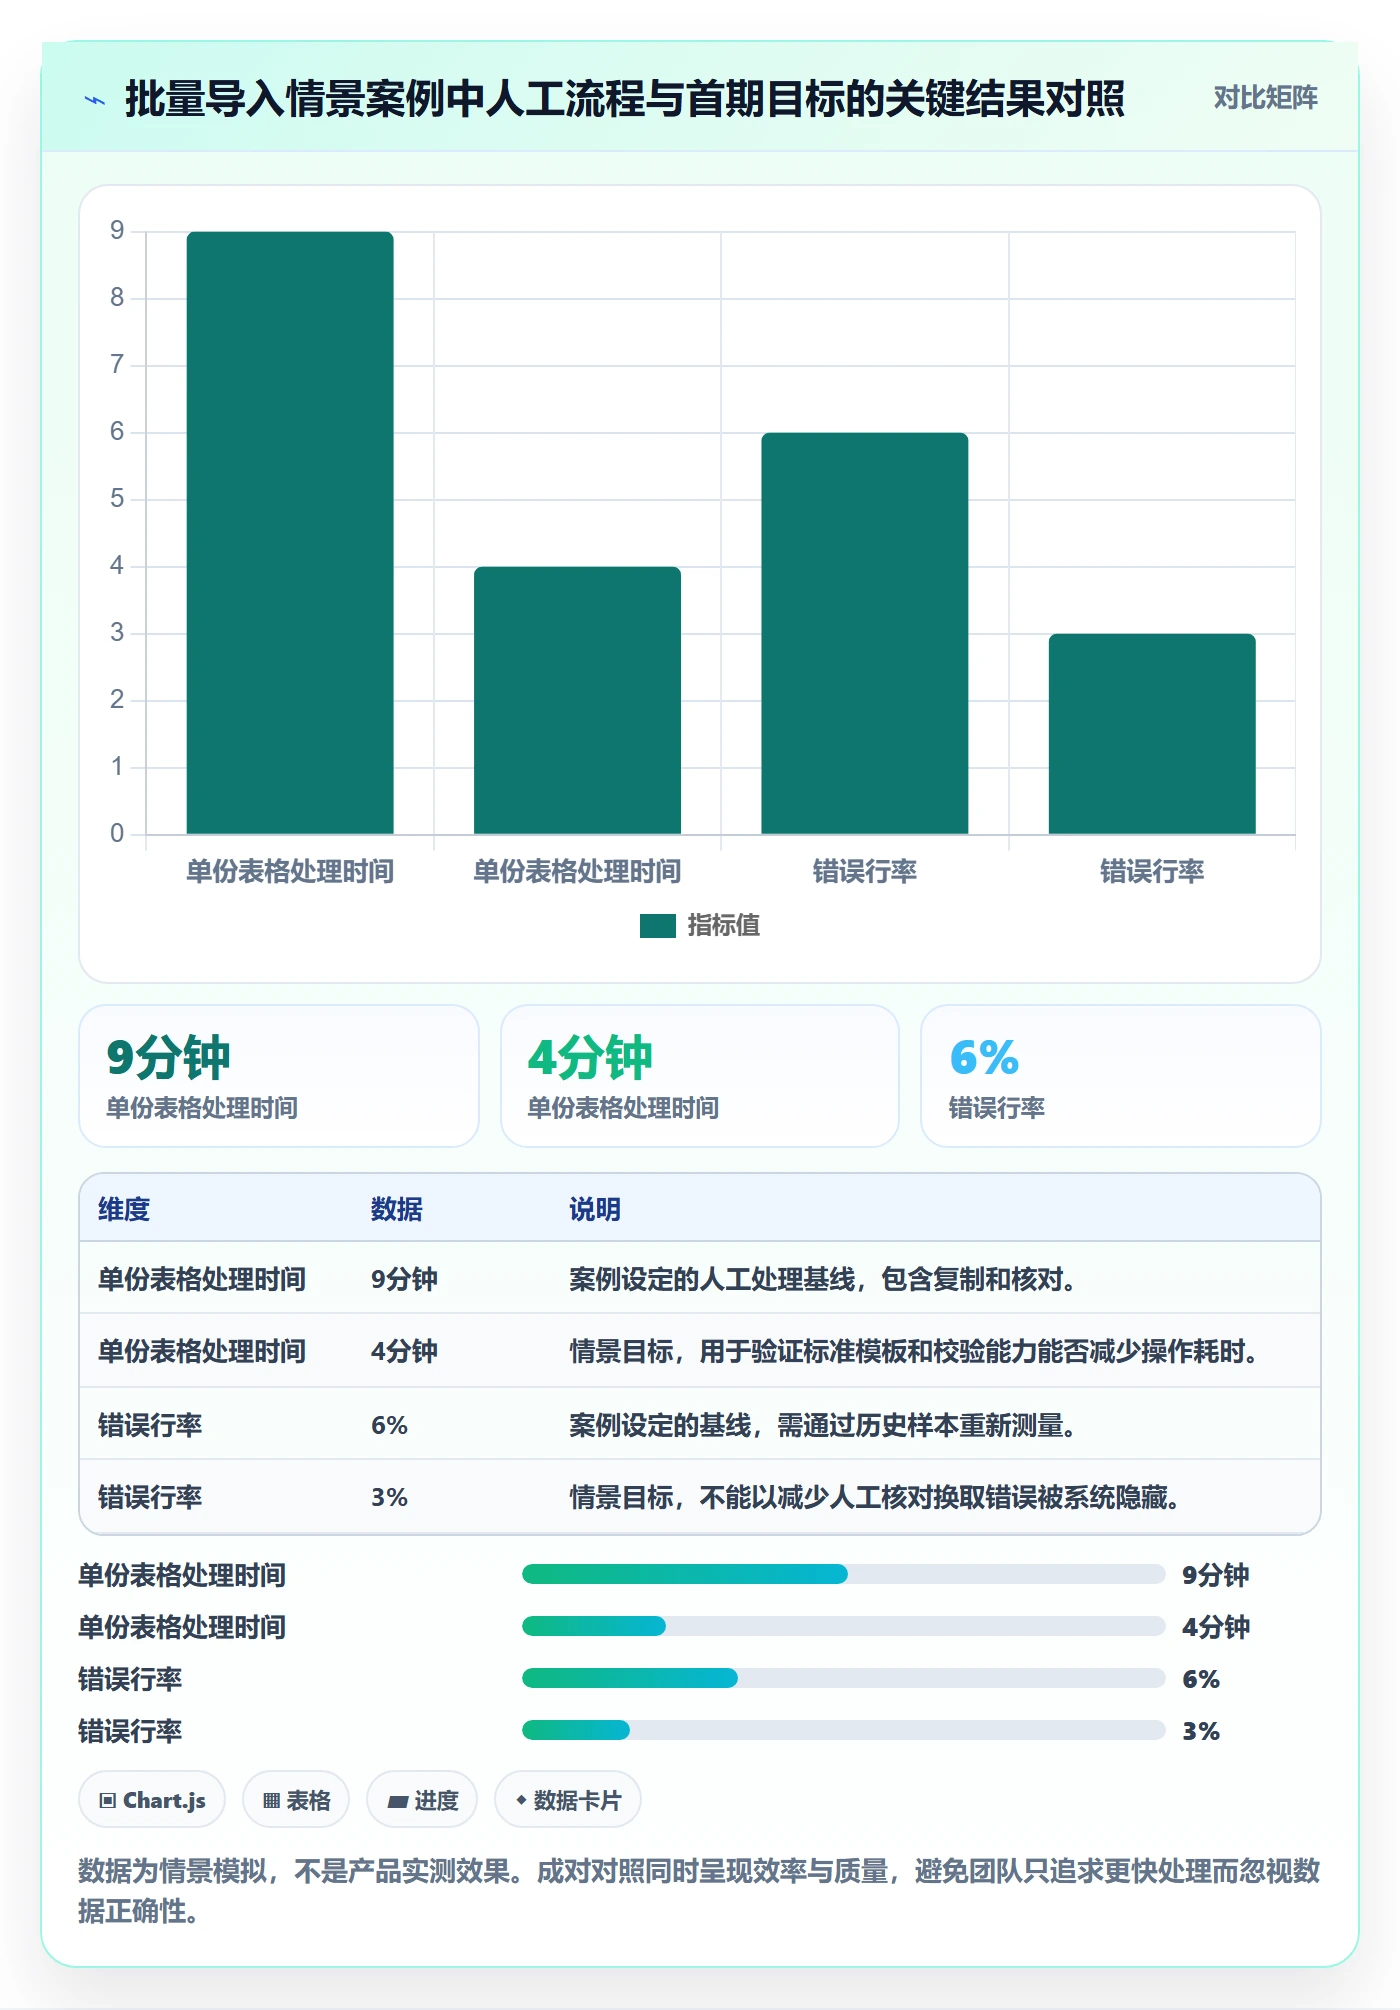Click the square icon in Chart.js chip
The image size is (1400, 2010).
(x=108, y=1801)
